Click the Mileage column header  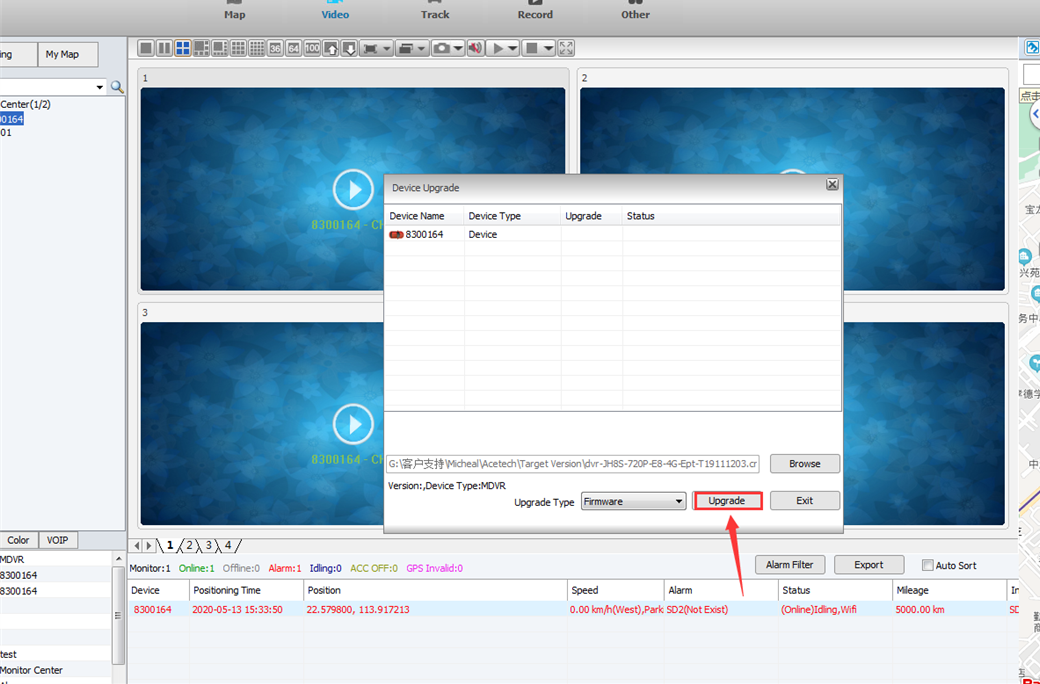pyautogui.click(x=948, y=590)
